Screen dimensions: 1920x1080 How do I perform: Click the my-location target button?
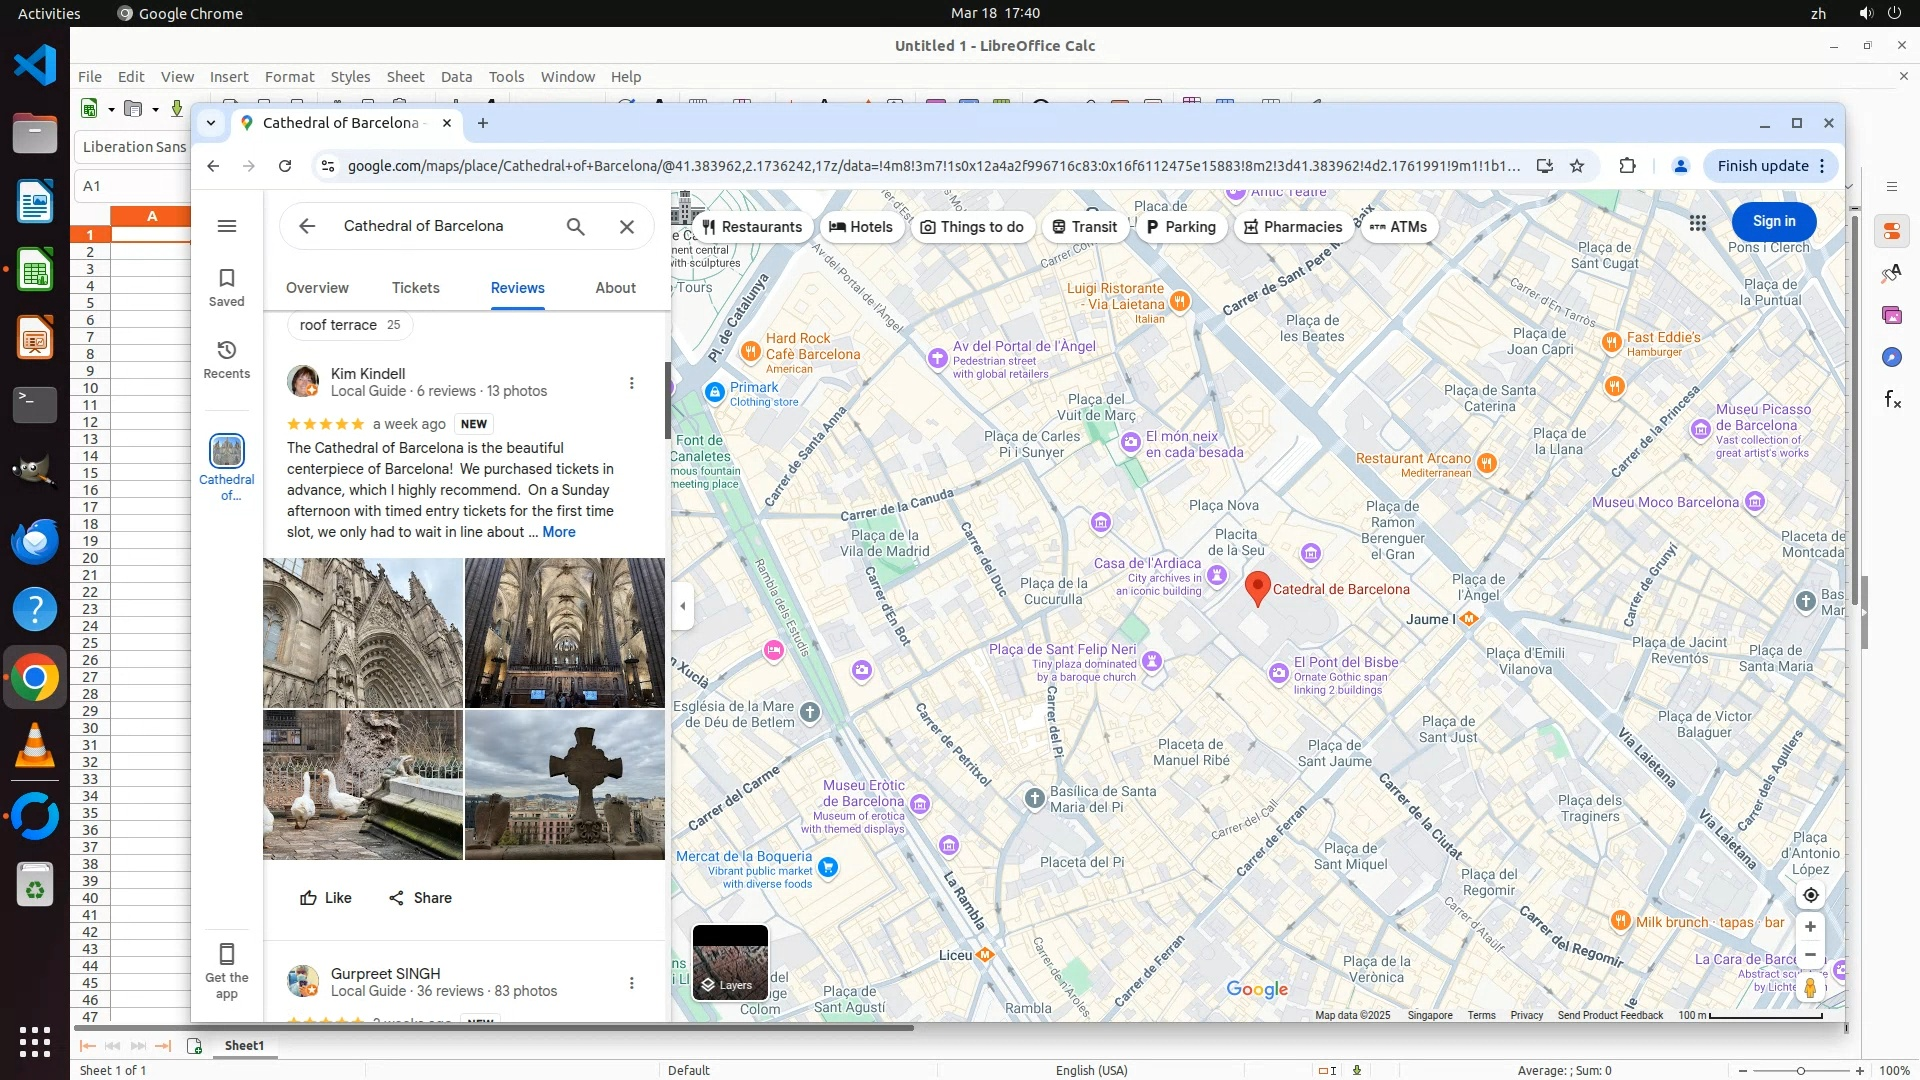click(1810, 895)
